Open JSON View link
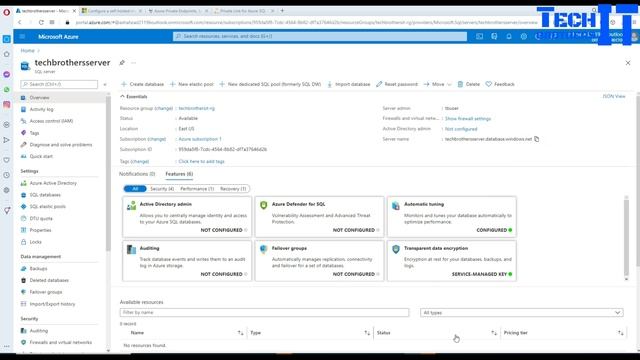This screenshot has height=360, width=640. 614,96
